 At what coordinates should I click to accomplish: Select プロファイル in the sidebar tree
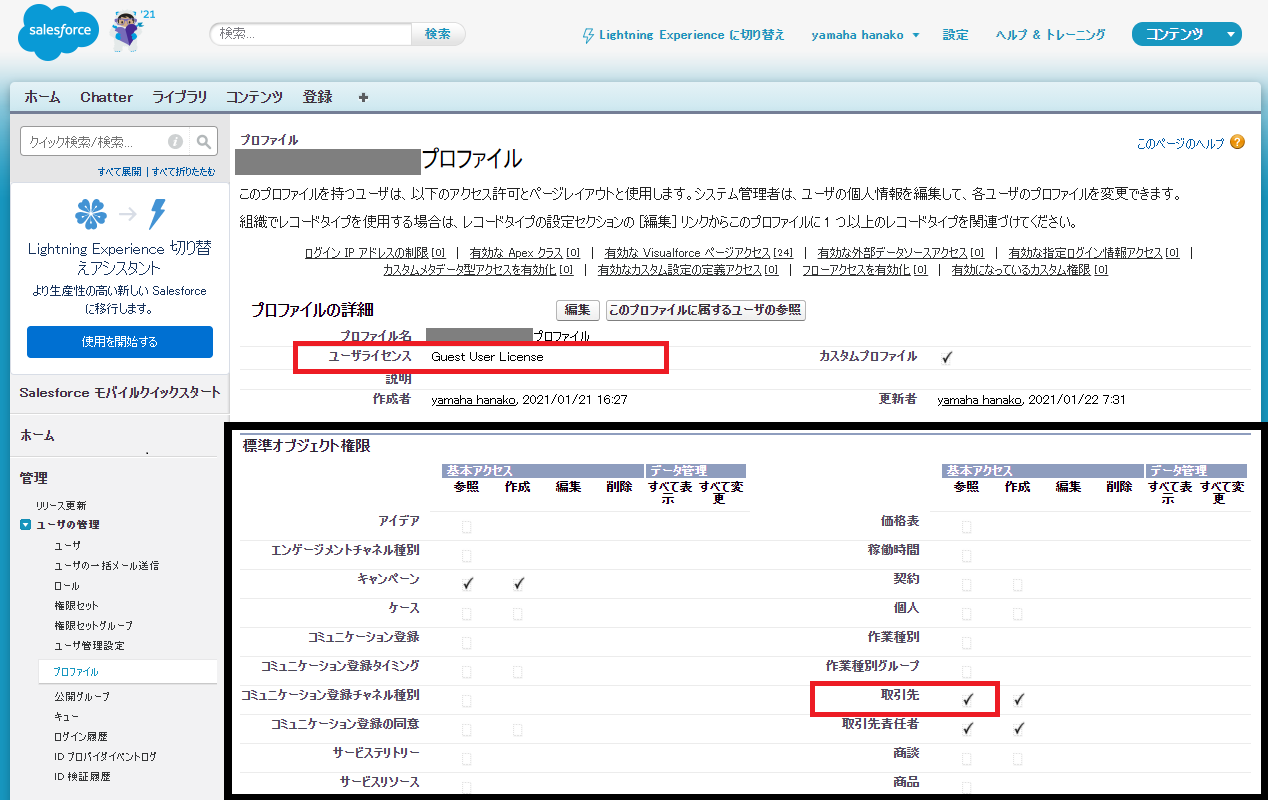pos(76,672)
